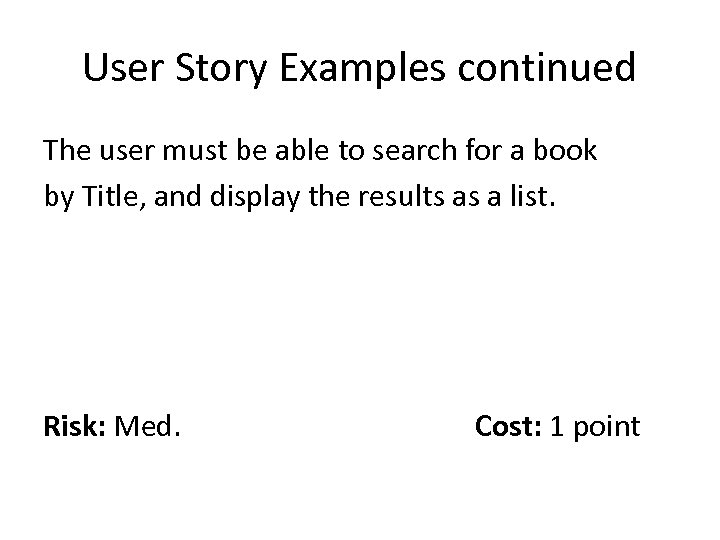Image resolution: width=720 pixels, height=540 pixels.
Task: Click the word 'The' starting the body text
Action: 68,151
